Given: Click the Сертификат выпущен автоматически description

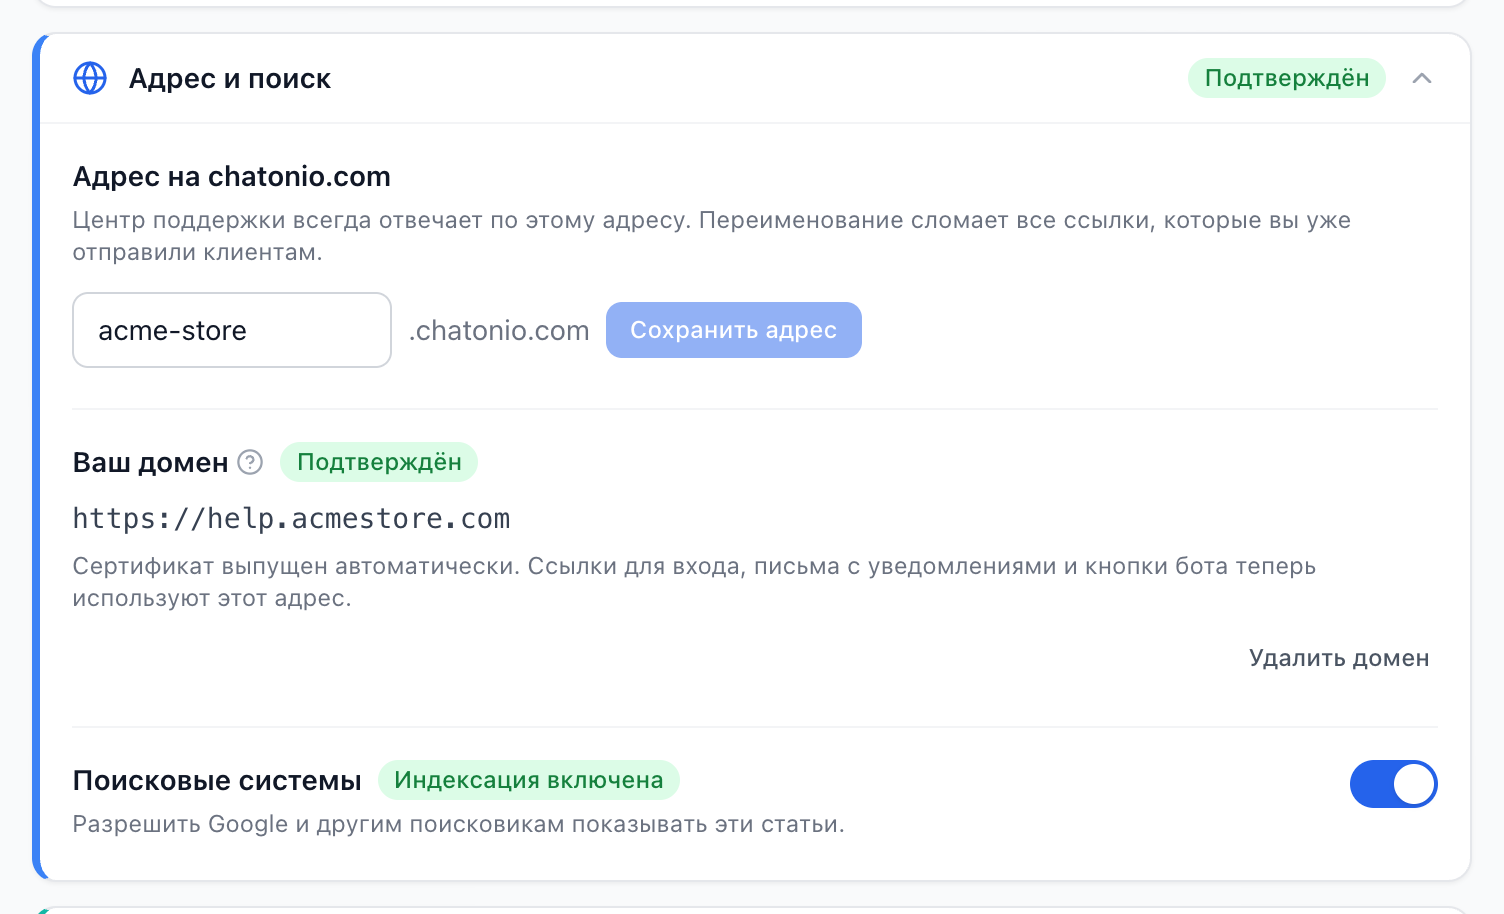Looking at the screenshot, I should (x=694, y=582).
